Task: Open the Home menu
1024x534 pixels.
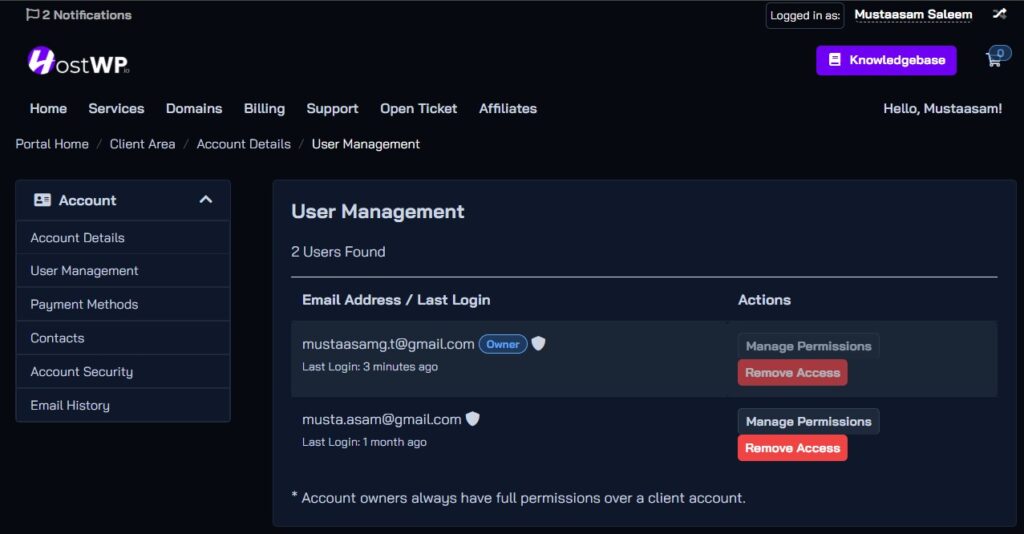Action: pyautogui.click(x=48, y=108)
